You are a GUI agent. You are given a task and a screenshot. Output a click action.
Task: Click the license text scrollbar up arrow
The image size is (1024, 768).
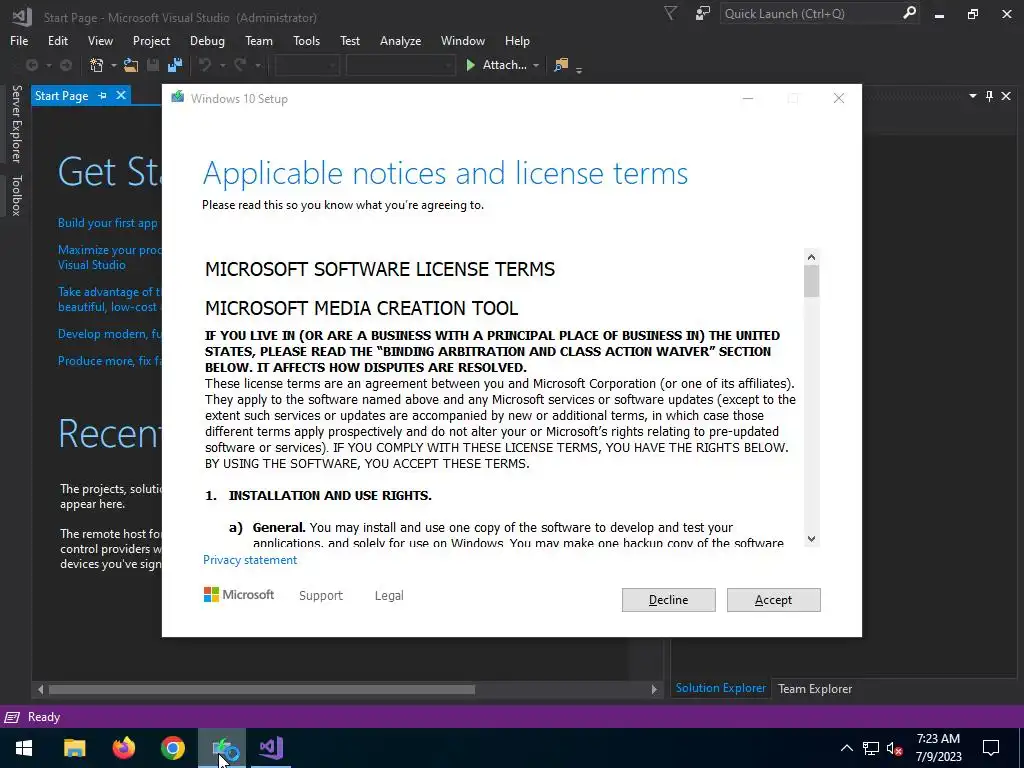(x=811, y=257)
